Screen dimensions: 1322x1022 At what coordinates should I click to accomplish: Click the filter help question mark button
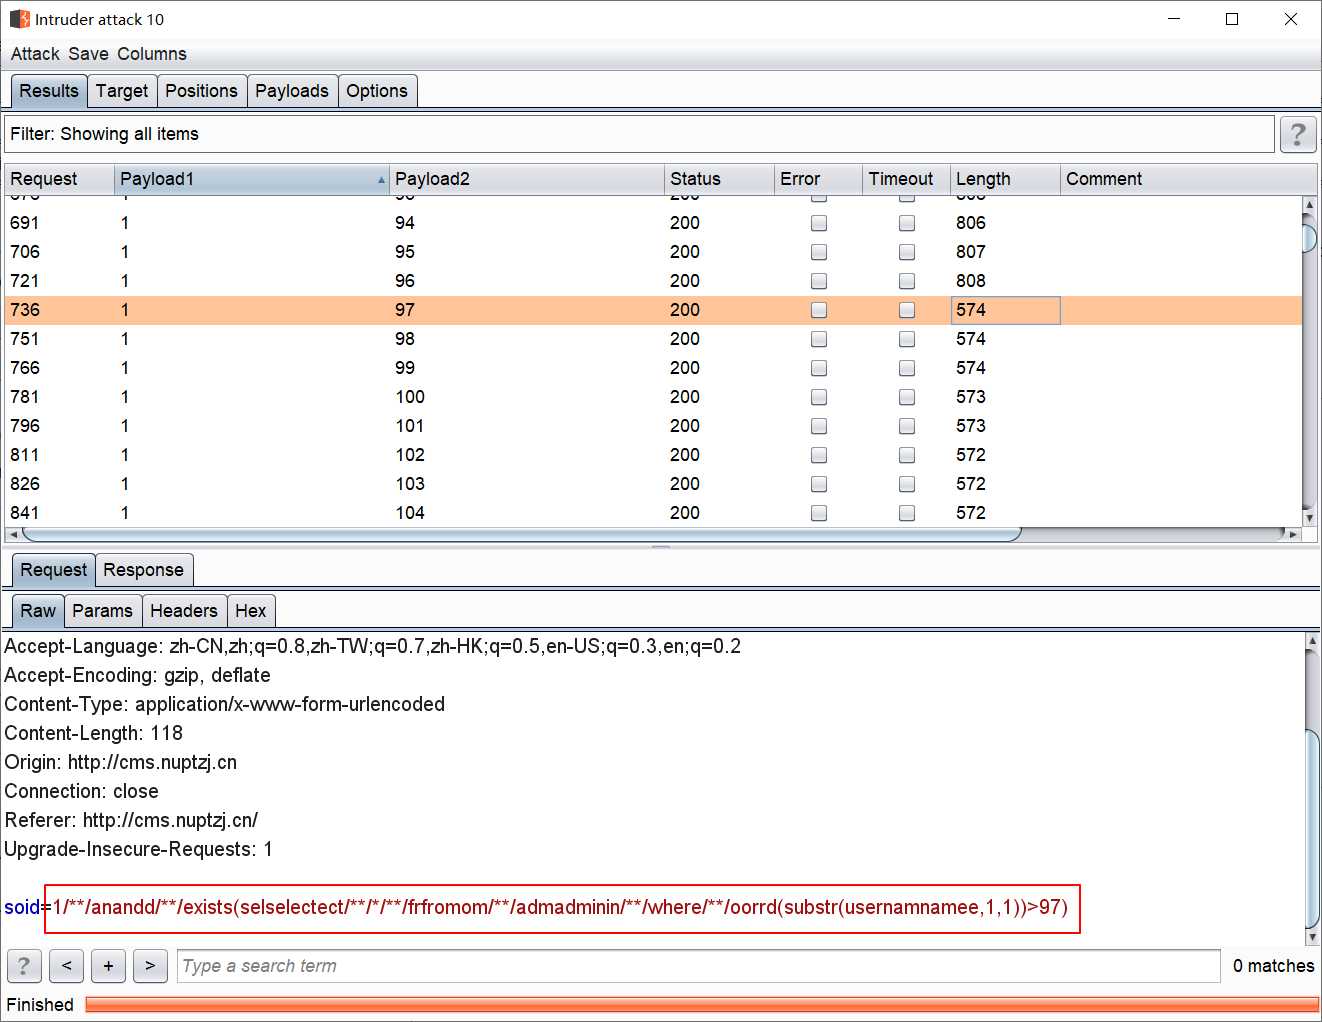[x=1298, y=134]
